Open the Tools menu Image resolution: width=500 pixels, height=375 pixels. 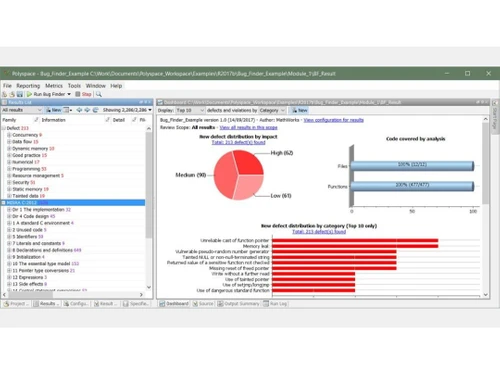(x=74, y=86)
